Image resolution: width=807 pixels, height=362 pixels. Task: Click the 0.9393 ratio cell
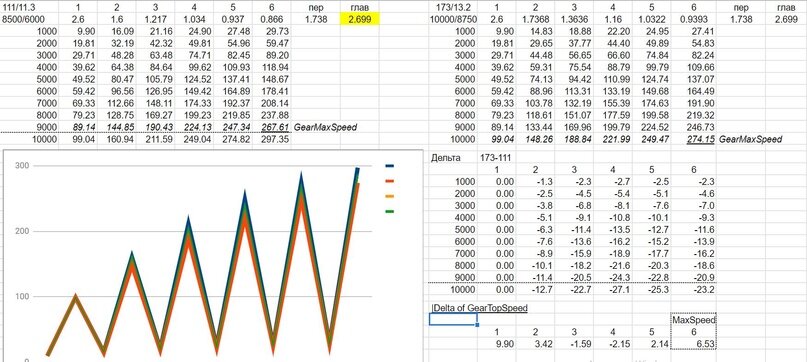click(x=693, y=20)
